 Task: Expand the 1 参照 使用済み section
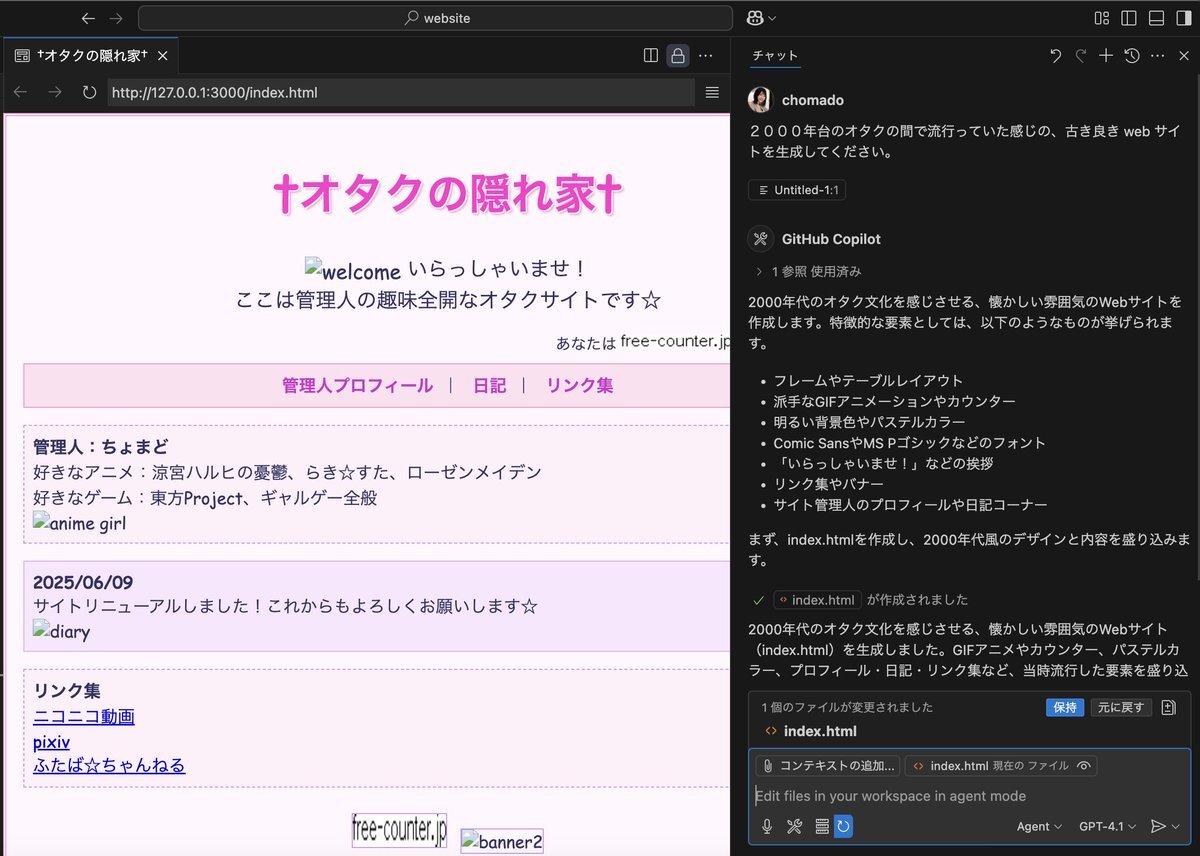click(x=809, y=271)
